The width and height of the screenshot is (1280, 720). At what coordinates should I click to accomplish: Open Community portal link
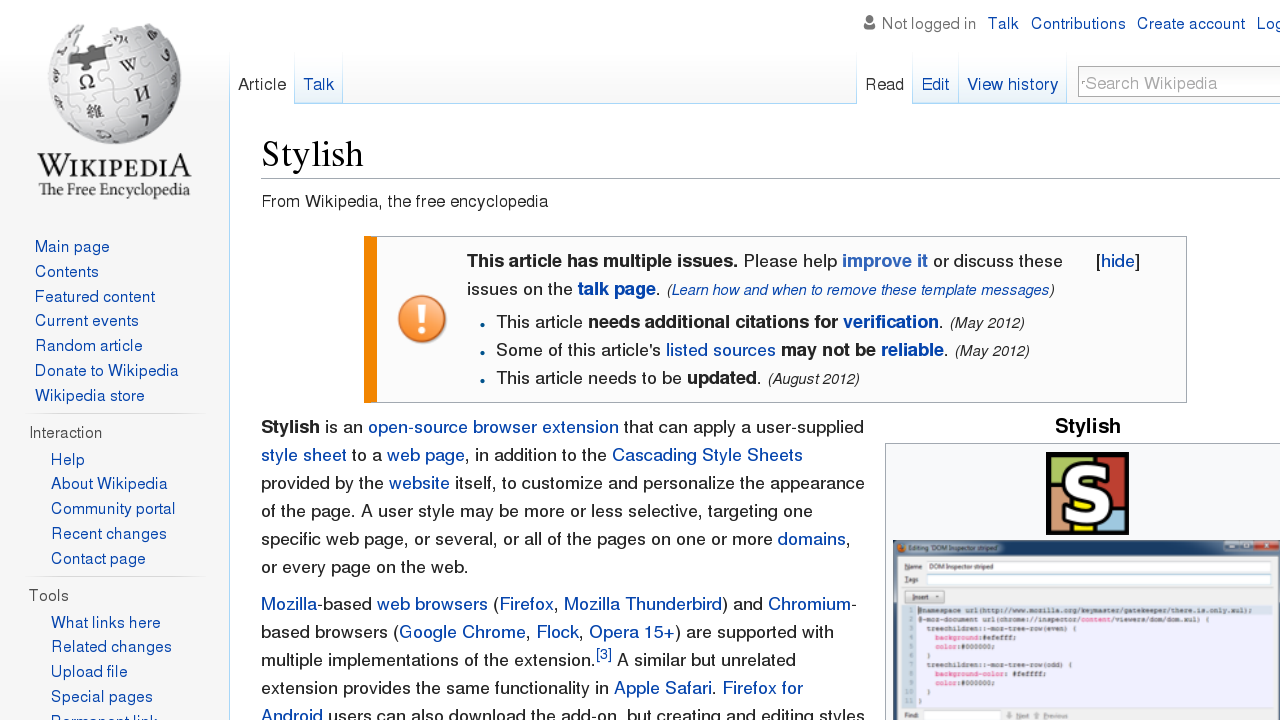113,509
